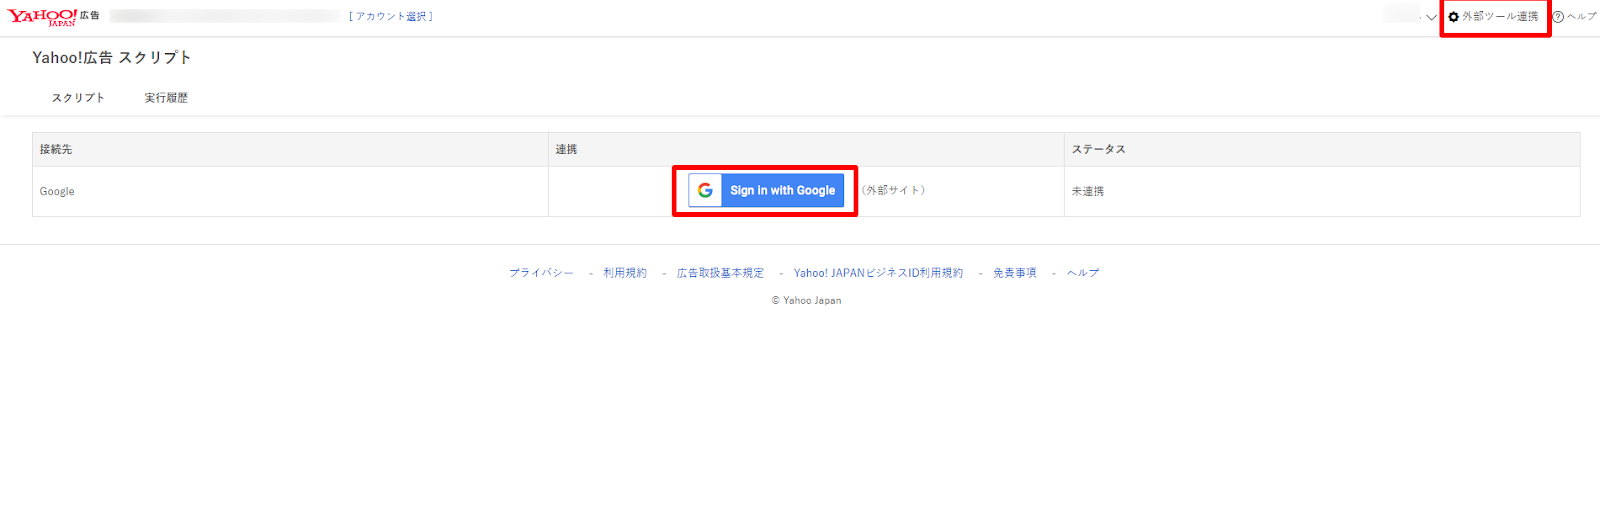Open help via top-right question mark icon
The width and height of the screenshot is (1600, 531).
1558,17
